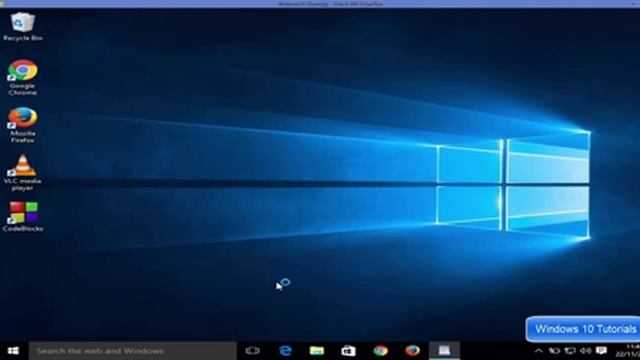Show hidden system tray icons

(x=539, y=351)
